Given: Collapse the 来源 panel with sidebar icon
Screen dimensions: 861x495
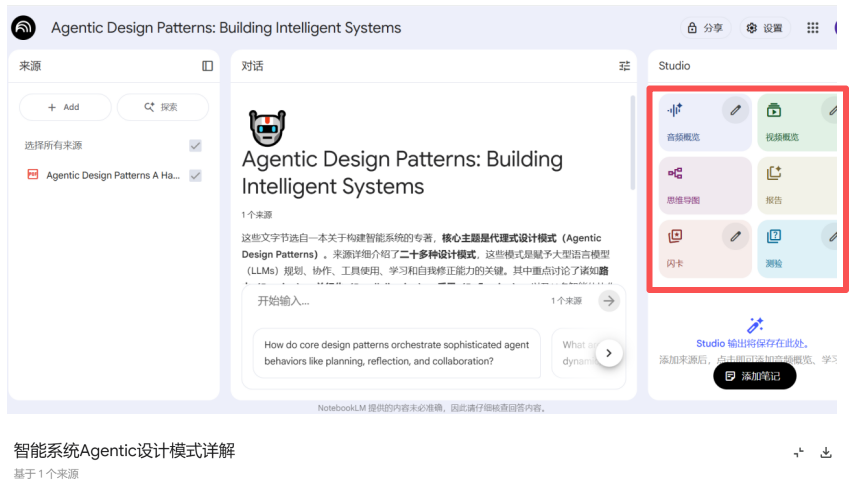Looking at the screenshot, I should pos(207,66).
